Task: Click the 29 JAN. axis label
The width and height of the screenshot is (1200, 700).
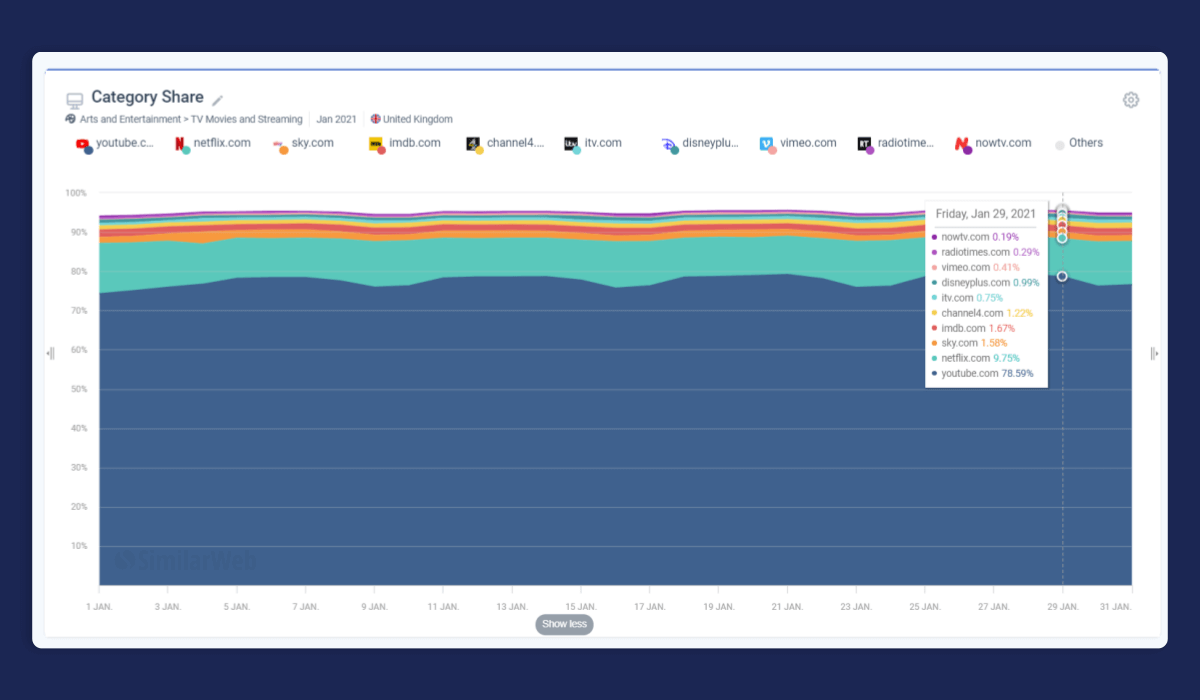Action: 1063,606
